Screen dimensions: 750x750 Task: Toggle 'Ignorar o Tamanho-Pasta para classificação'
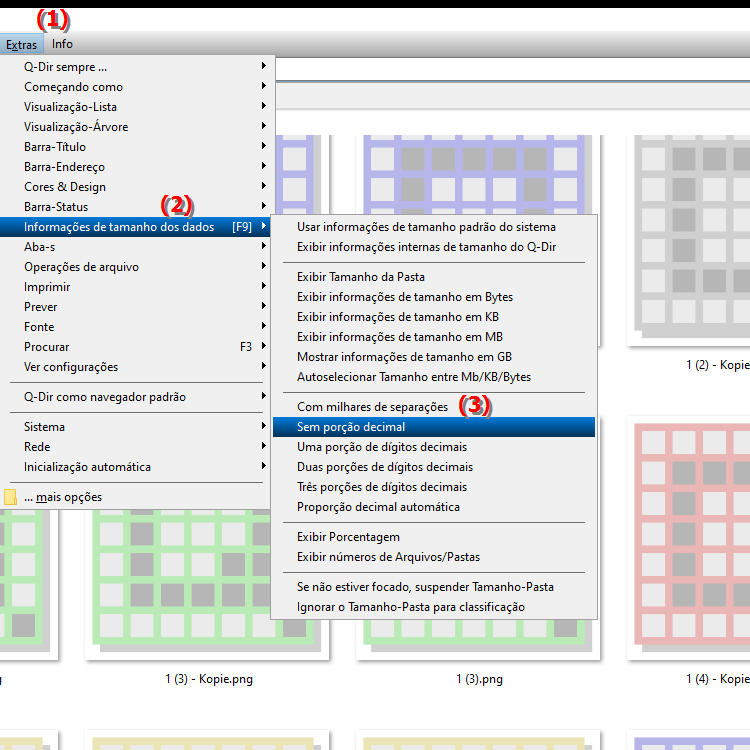434,607
